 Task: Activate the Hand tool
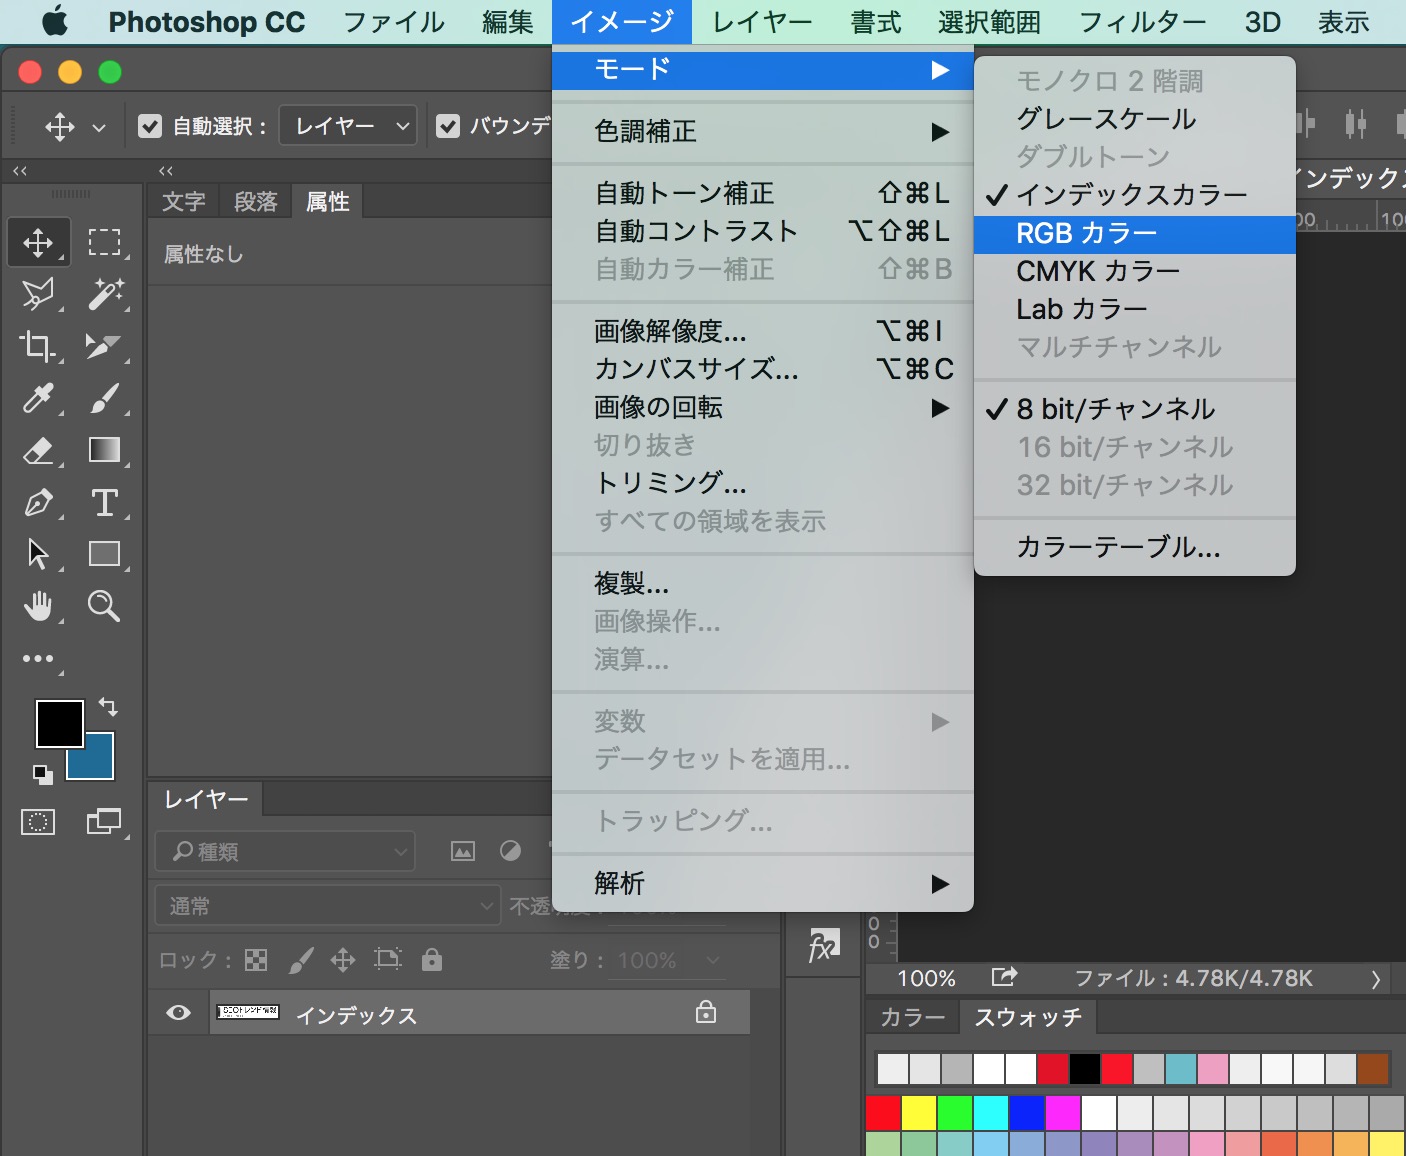click(38, 606)
